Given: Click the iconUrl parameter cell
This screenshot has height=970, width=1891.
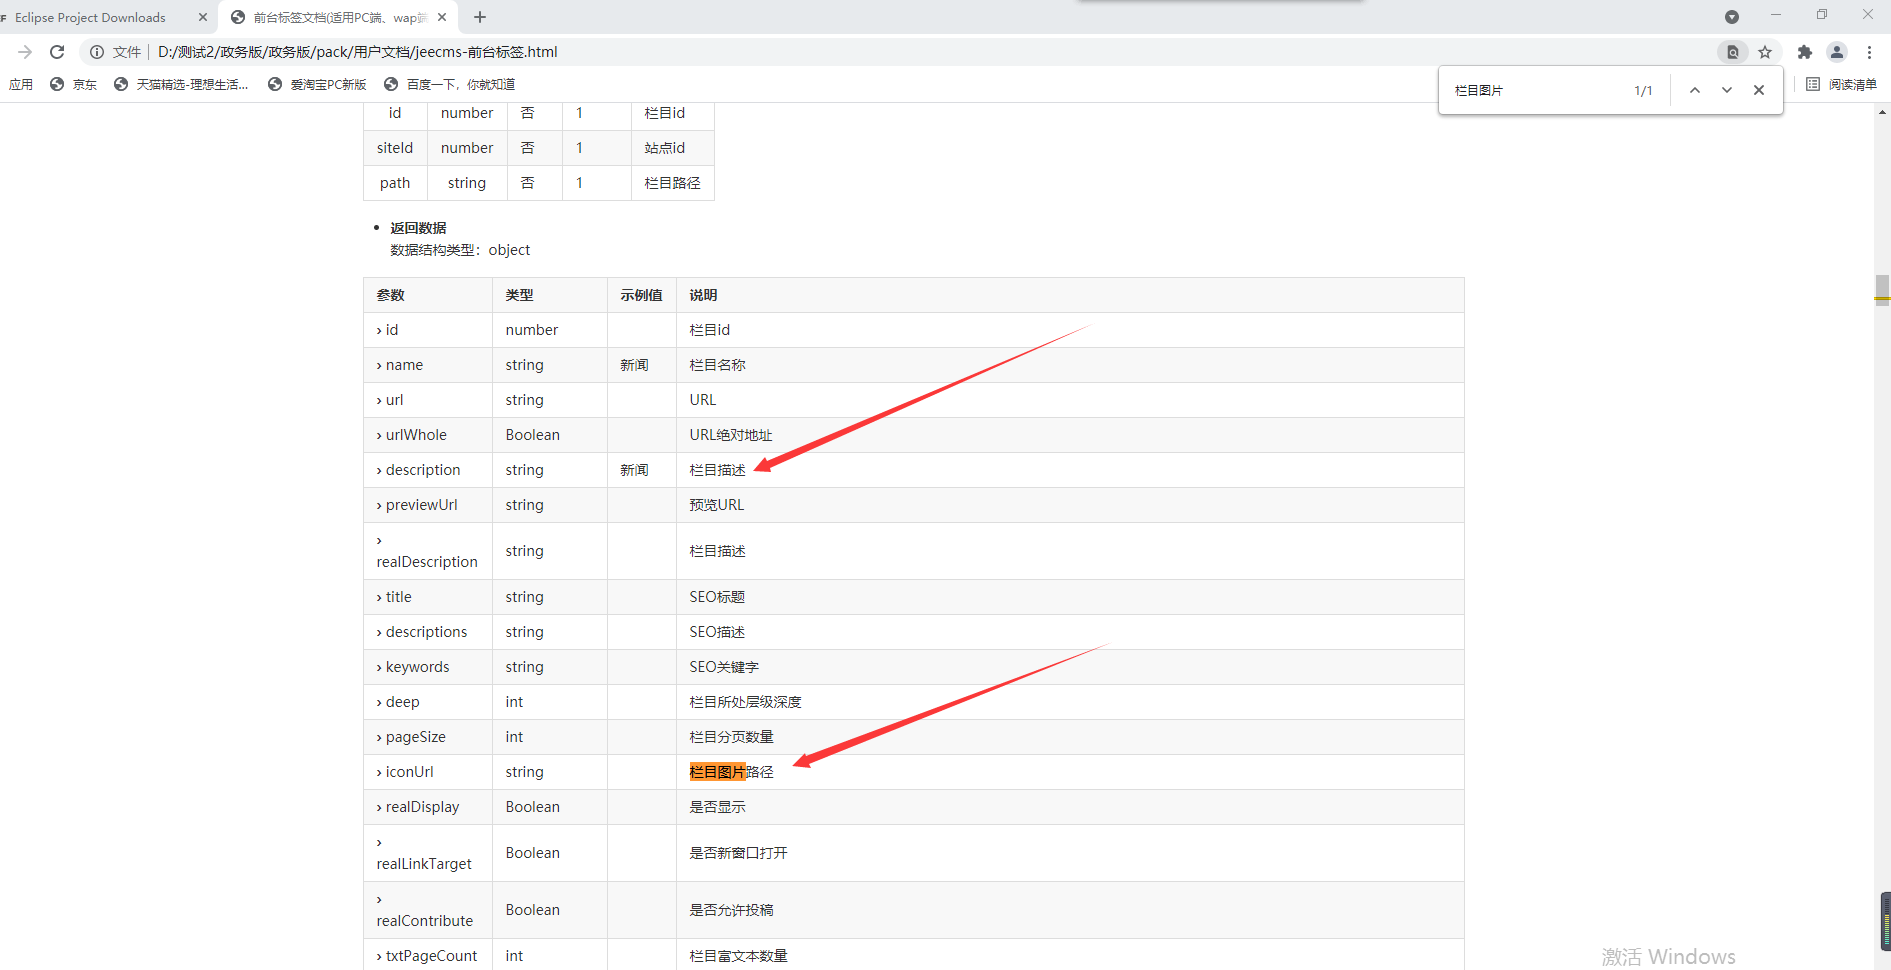Looking at the screenshot, I should click(x=428, y=772).
